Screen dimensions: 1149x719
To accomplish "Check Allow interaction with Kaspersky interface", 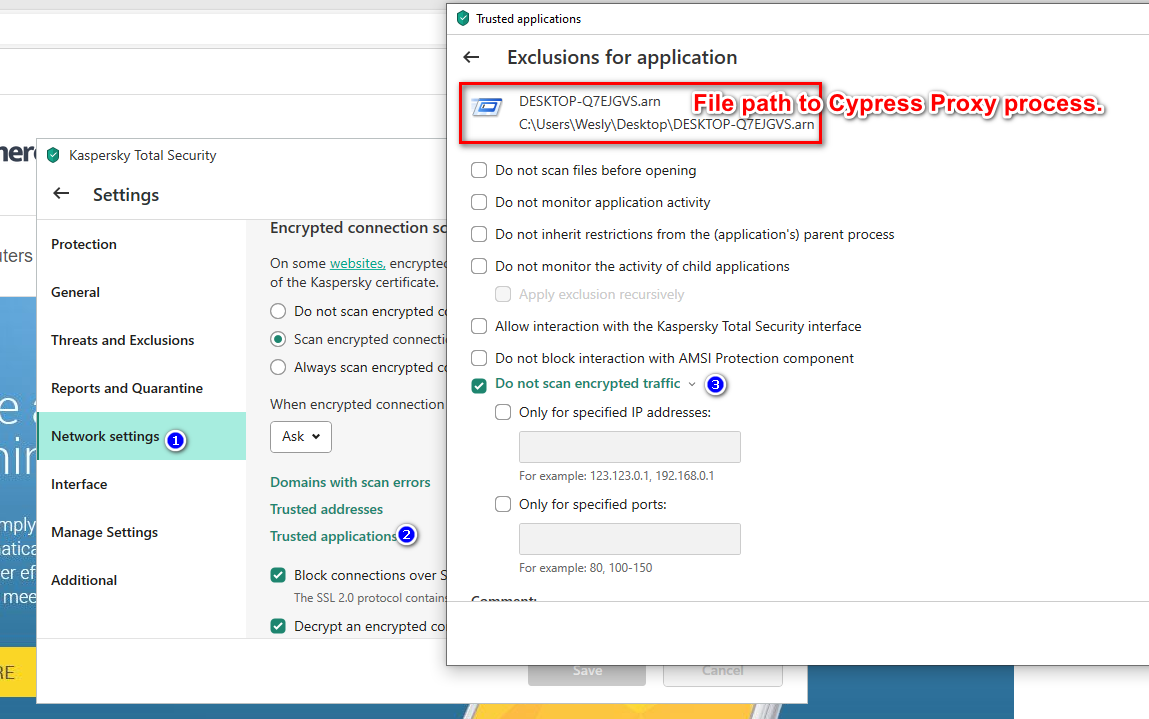I will [479, 326].
